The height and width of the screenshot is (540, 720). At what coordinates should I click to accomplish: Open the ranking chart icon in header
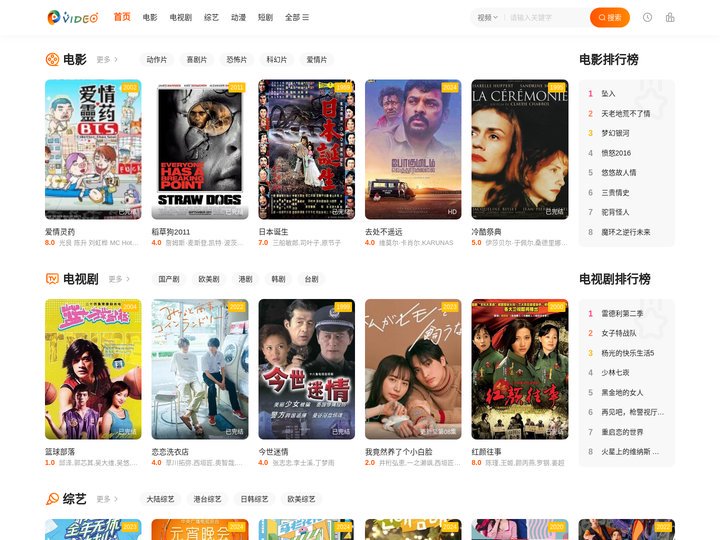[670, 17]
